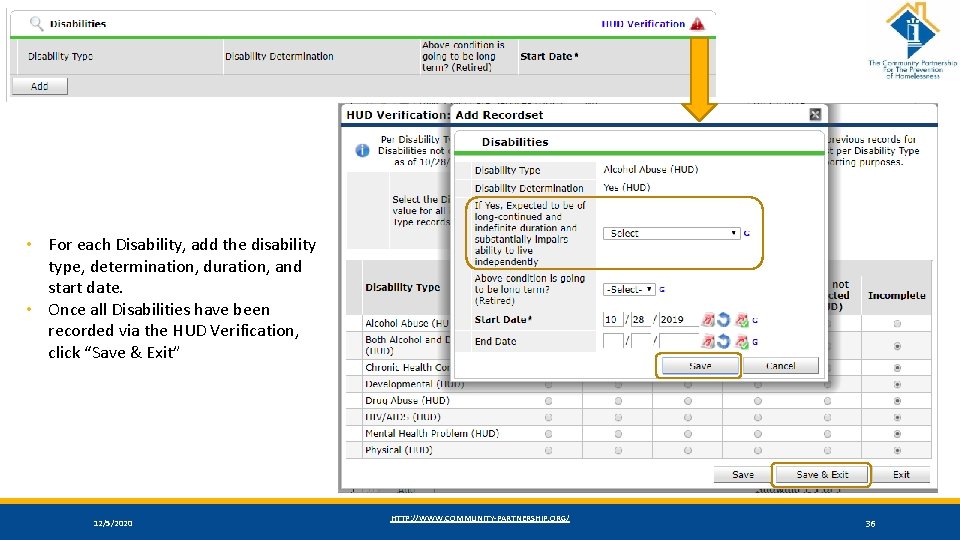Select Incomplete radio for HIV/AIDS row
The height and width of the screenshot is (540, 960).
tap(897, 418)
